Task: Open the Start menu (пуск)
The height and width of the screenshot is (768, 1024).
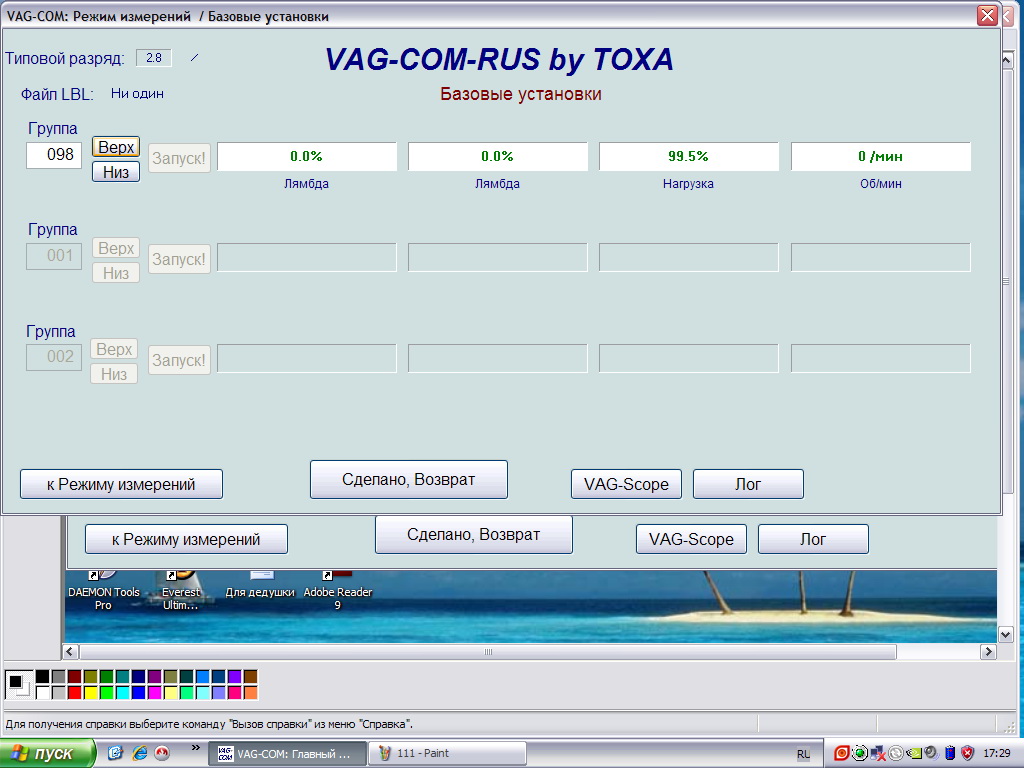Action: click(48, 753)
